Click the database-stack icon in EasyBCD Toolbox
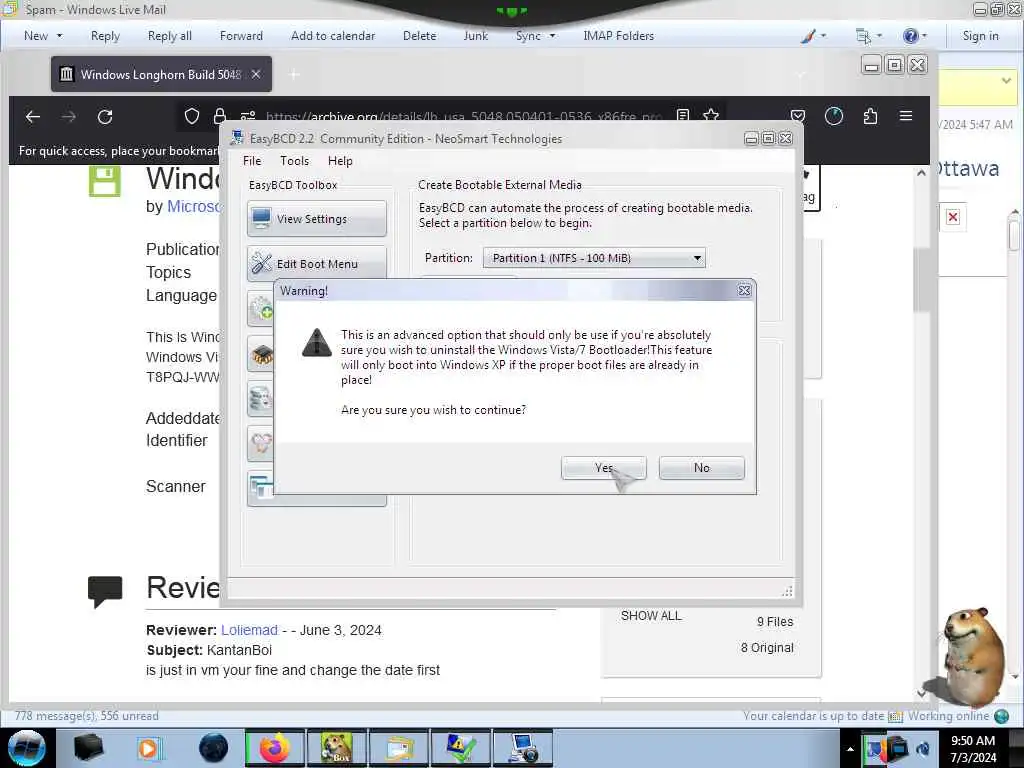 click(x=261, y=398)
